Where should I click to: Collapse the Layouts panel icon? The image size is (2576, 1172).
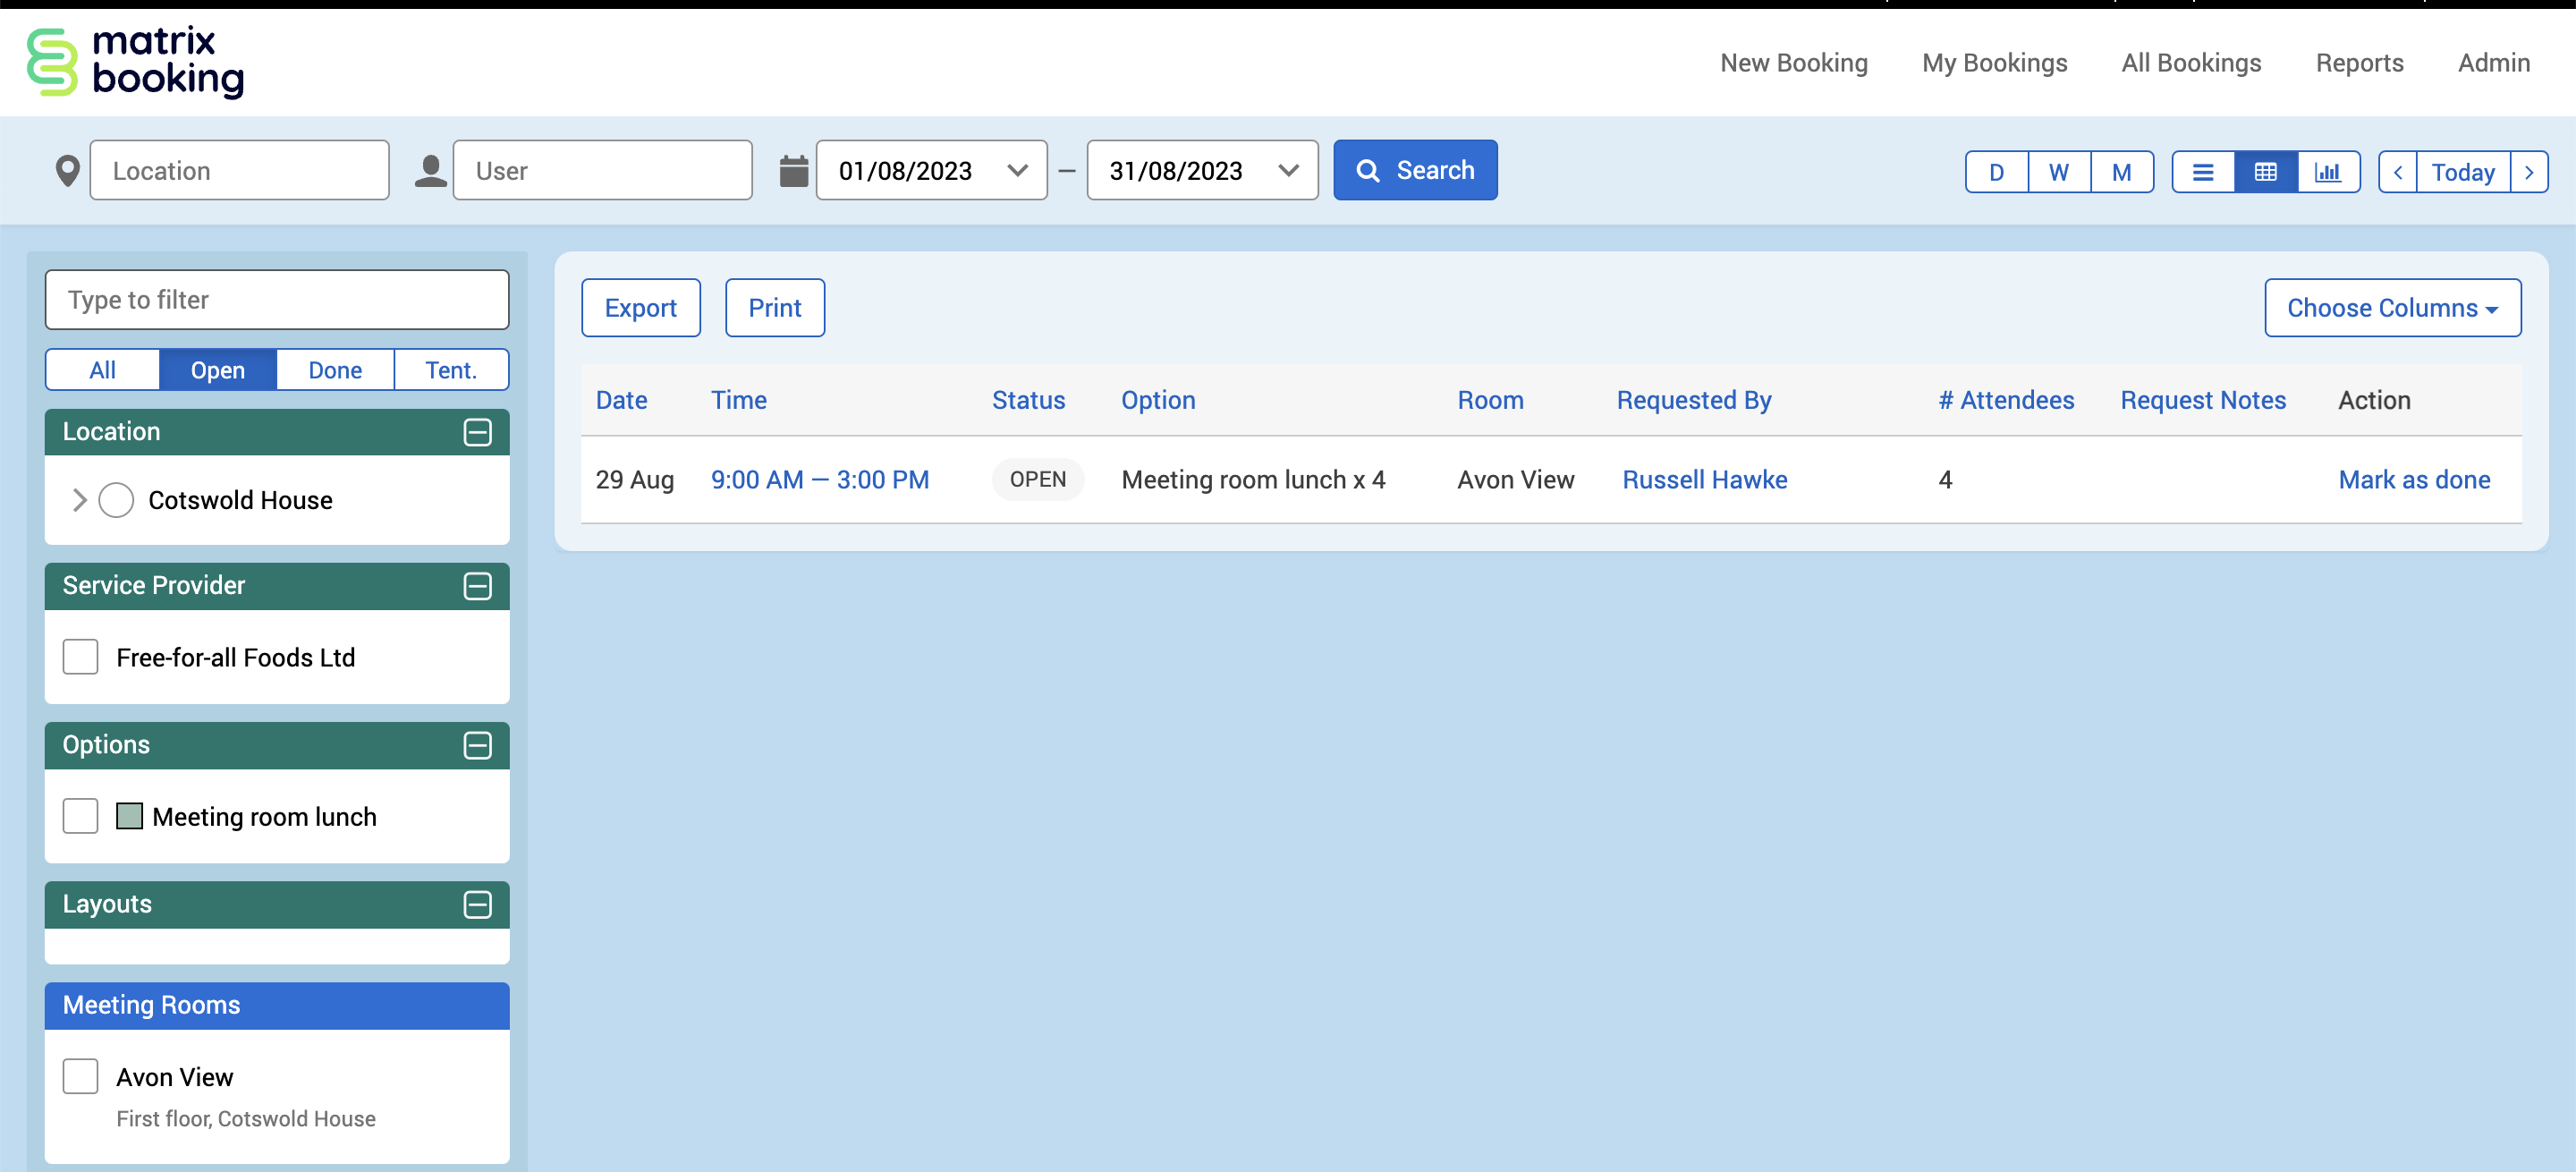[477, 905]
